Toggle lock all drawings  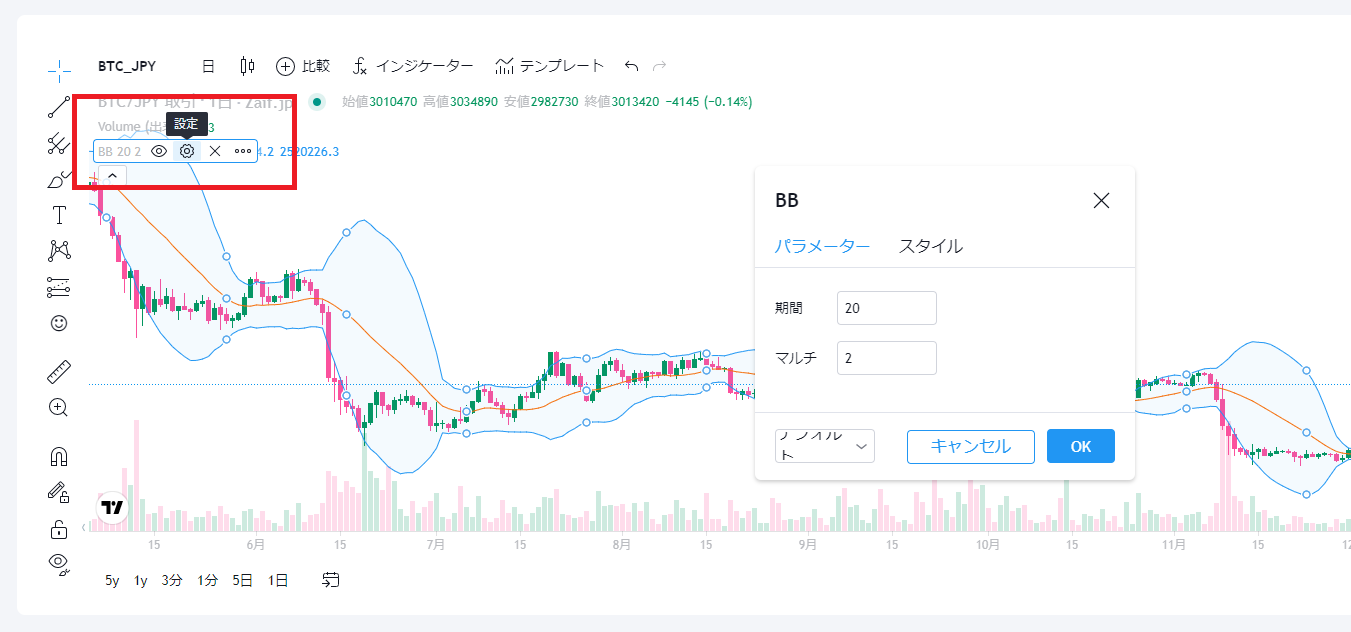tap(59, 529)
